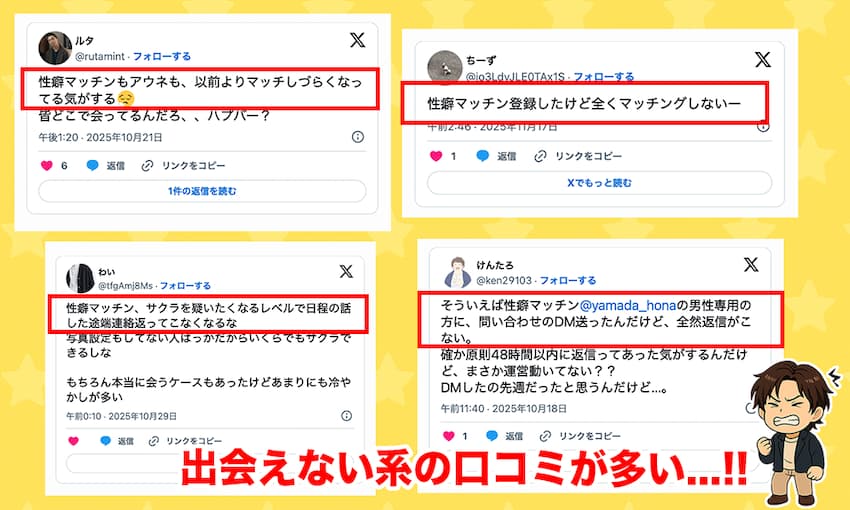This screenshot has width=850, height=510.
Task: Like ルタ's tweet with 6 hearts
Action: pyautogui.click(x=47, y=165)
